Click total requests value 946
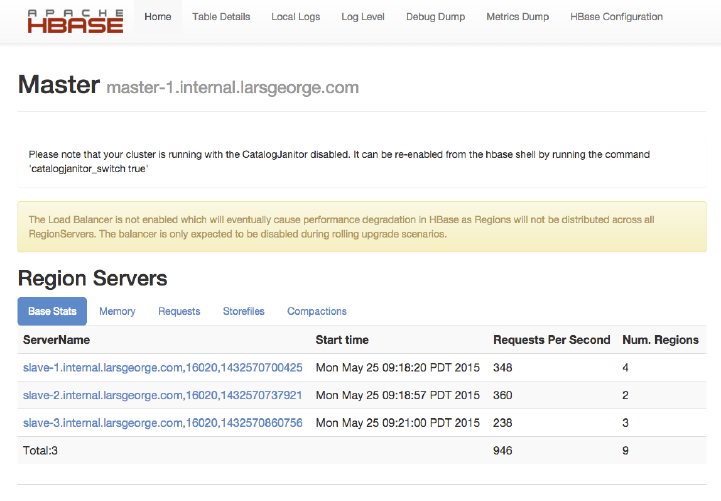The height and width of the screenshot is (501, 721). tap(503, 450)
